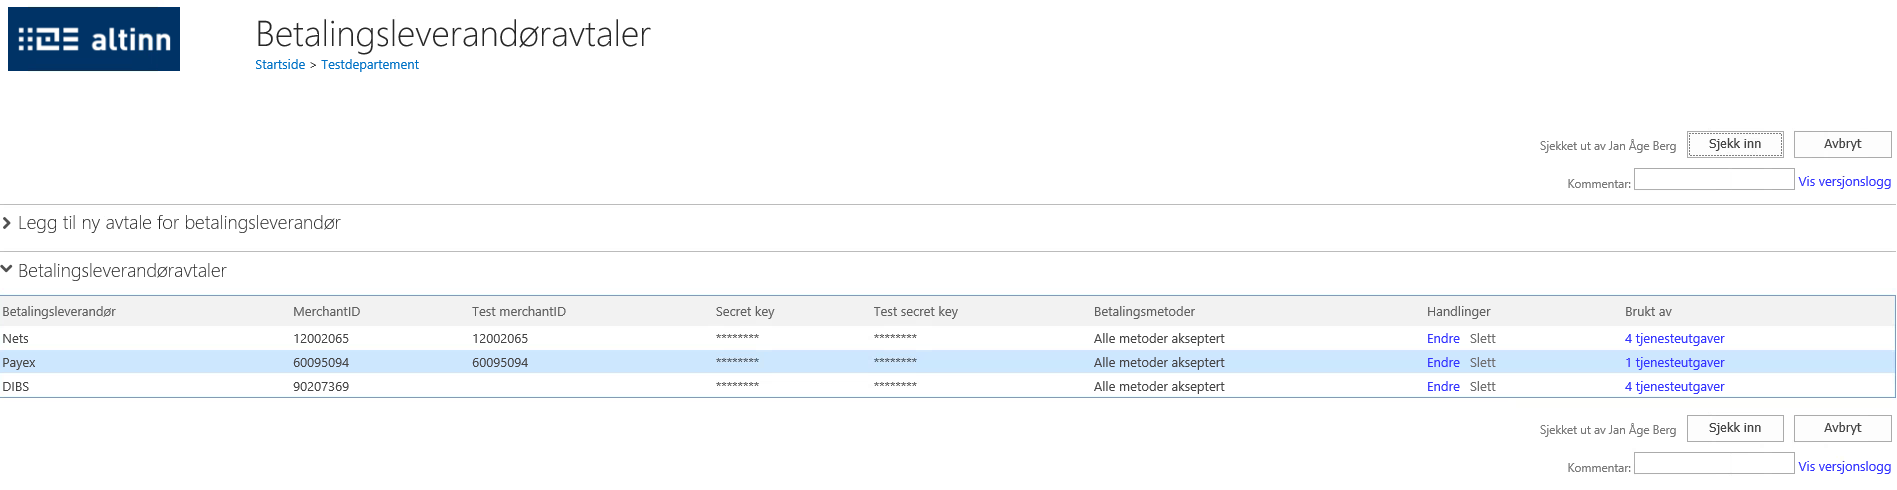Focus the top Kommentar input field
This screenshot has height=490, width=1897.
click(x=1714, y=179)
